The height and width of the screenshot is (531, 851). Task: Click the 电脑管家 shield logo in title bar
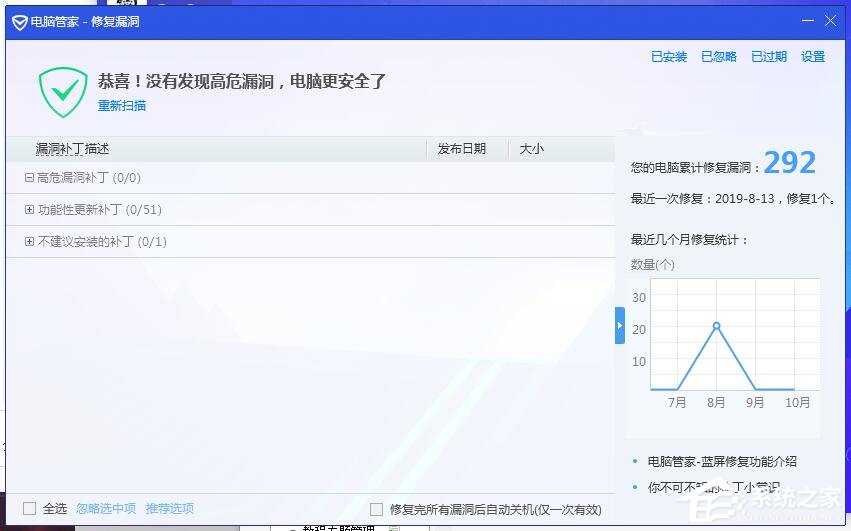[x=20, y=22]
